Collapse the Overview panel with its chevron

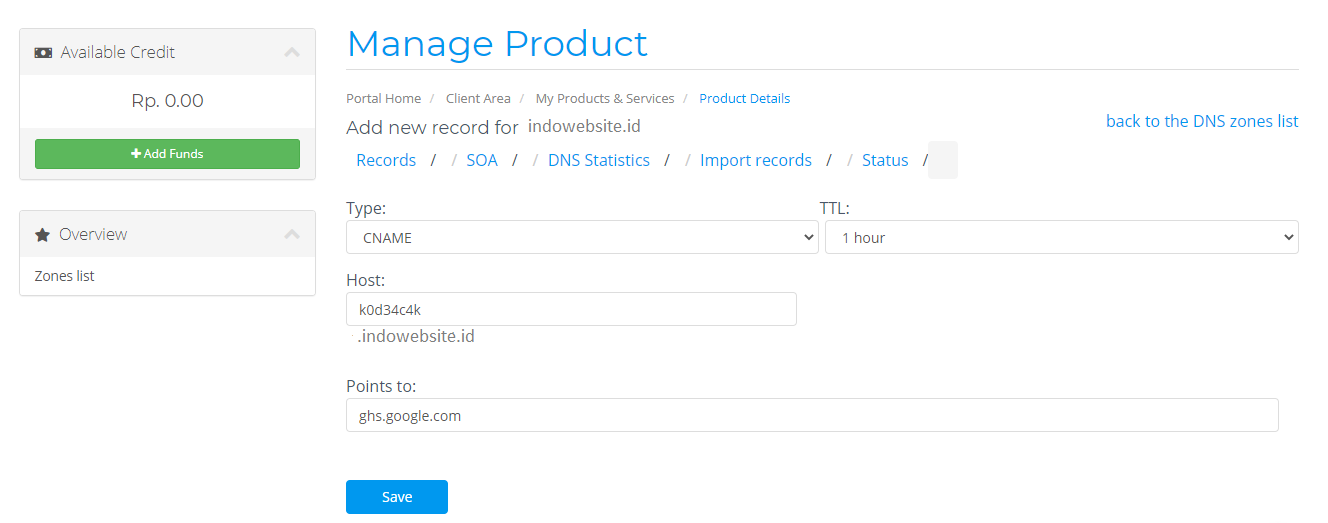(292, 234)
